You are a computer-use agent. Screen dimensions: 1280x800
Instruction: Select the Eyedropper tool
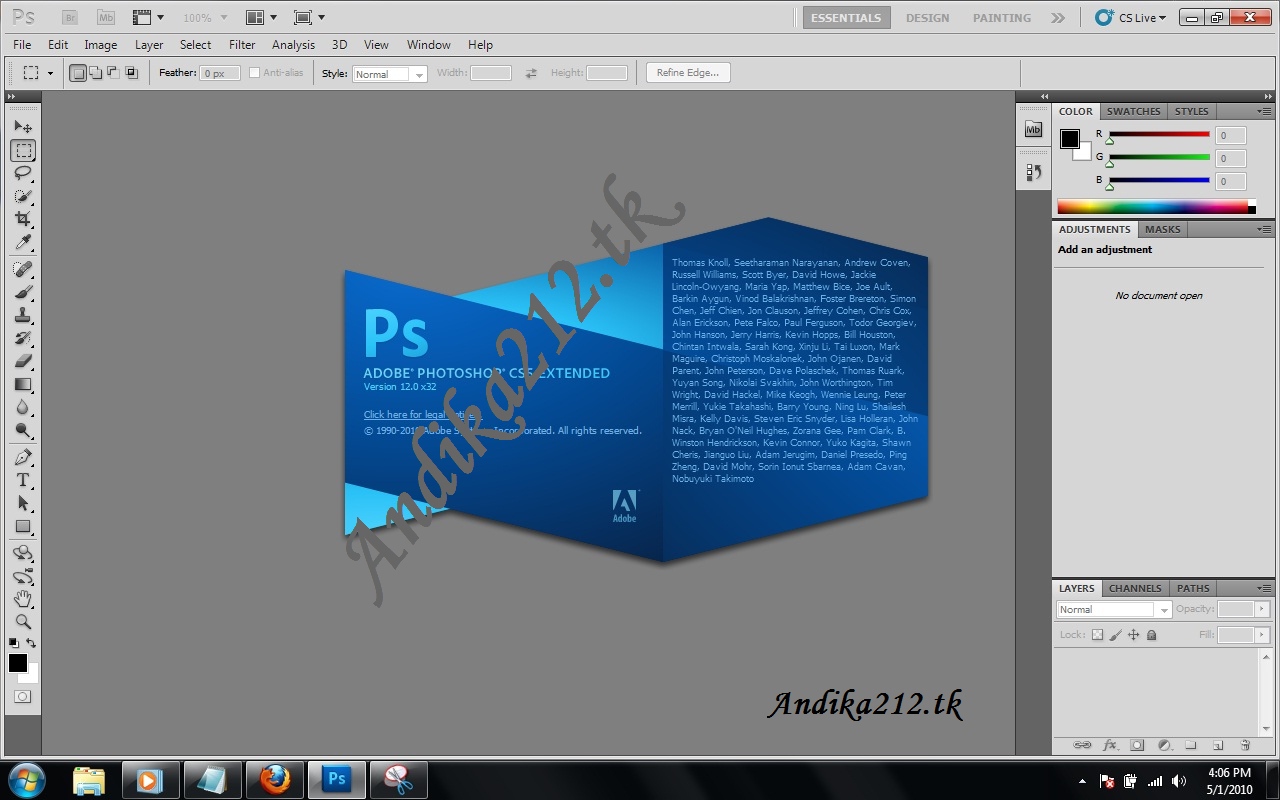click(23, 243)
